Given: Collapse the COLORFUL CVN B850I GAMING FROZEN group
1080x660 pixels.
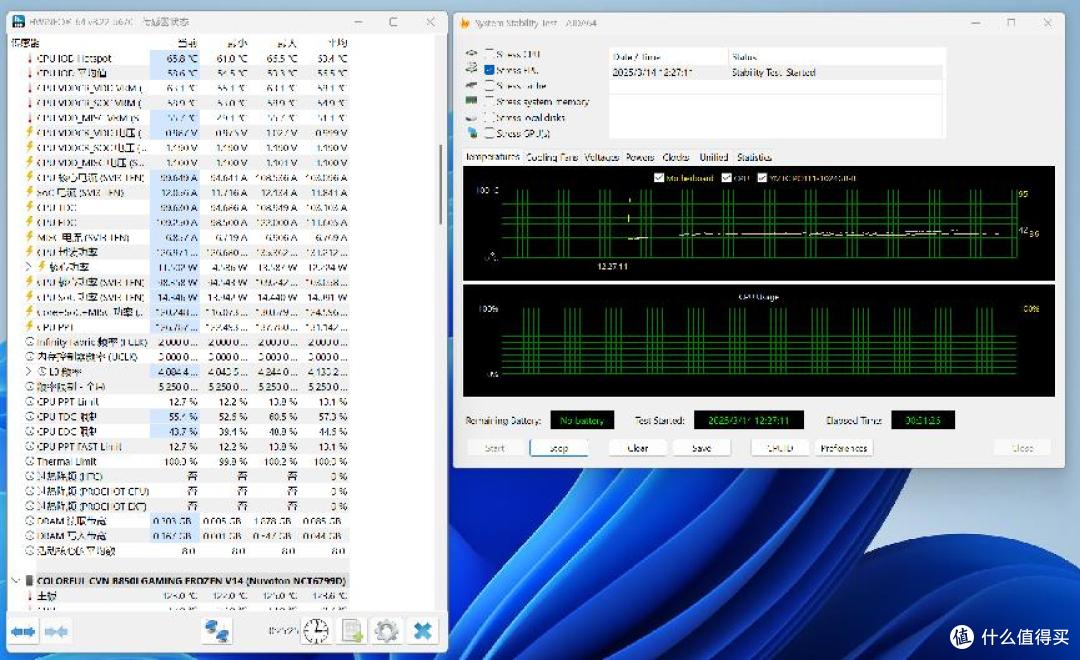Looking at the screenshot, I should coord(16,580).
